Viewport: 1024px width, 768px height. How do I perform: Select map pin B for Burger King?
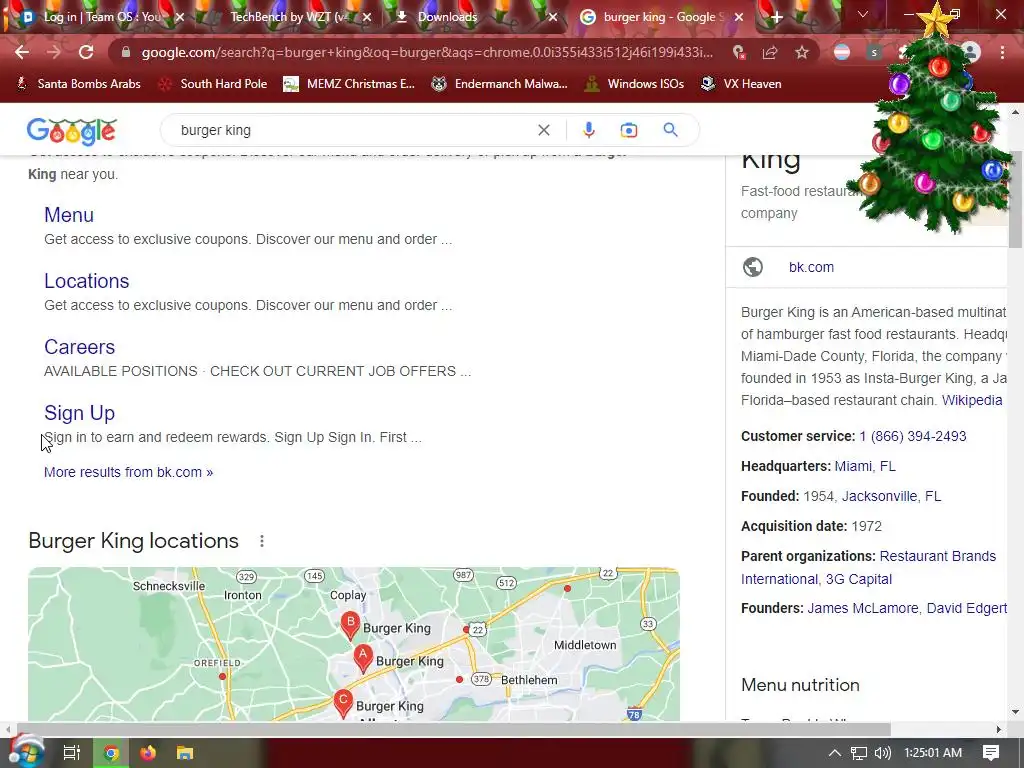click(x=350, y=626)
